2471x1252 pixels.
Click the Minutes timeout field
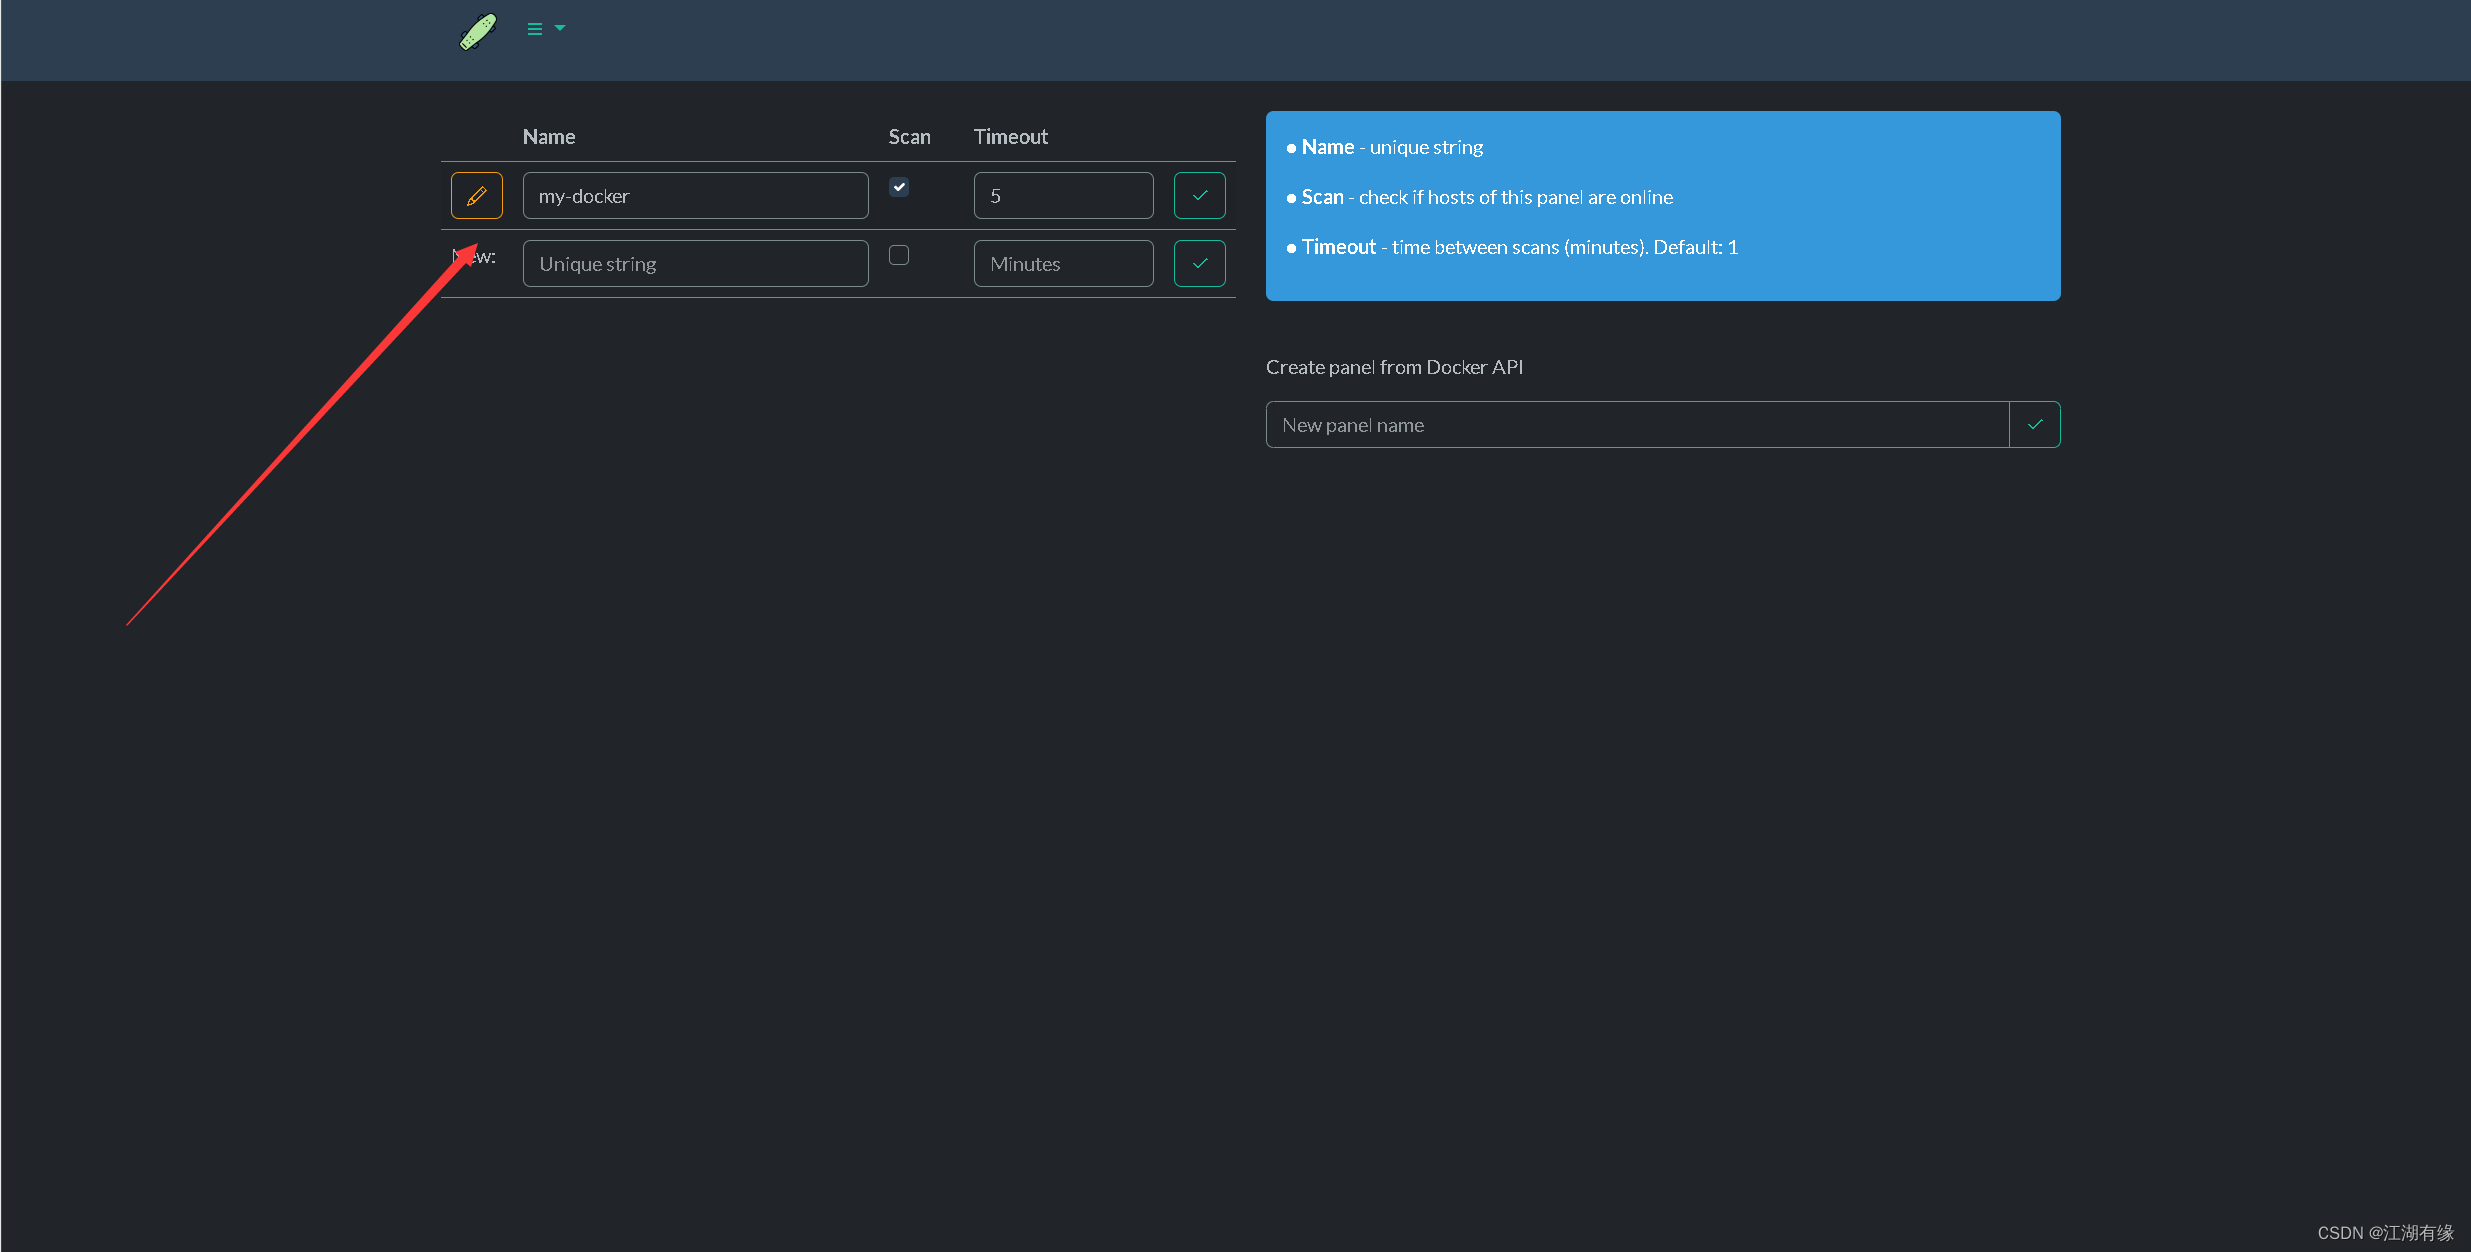point(1063,264)
